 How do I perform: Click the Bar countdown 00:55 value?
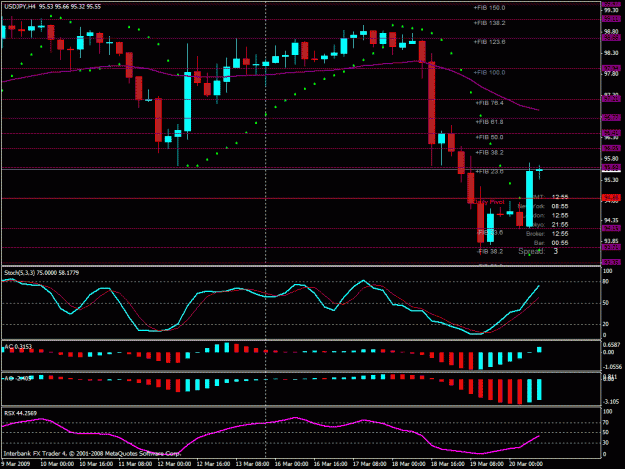point(560,243)
